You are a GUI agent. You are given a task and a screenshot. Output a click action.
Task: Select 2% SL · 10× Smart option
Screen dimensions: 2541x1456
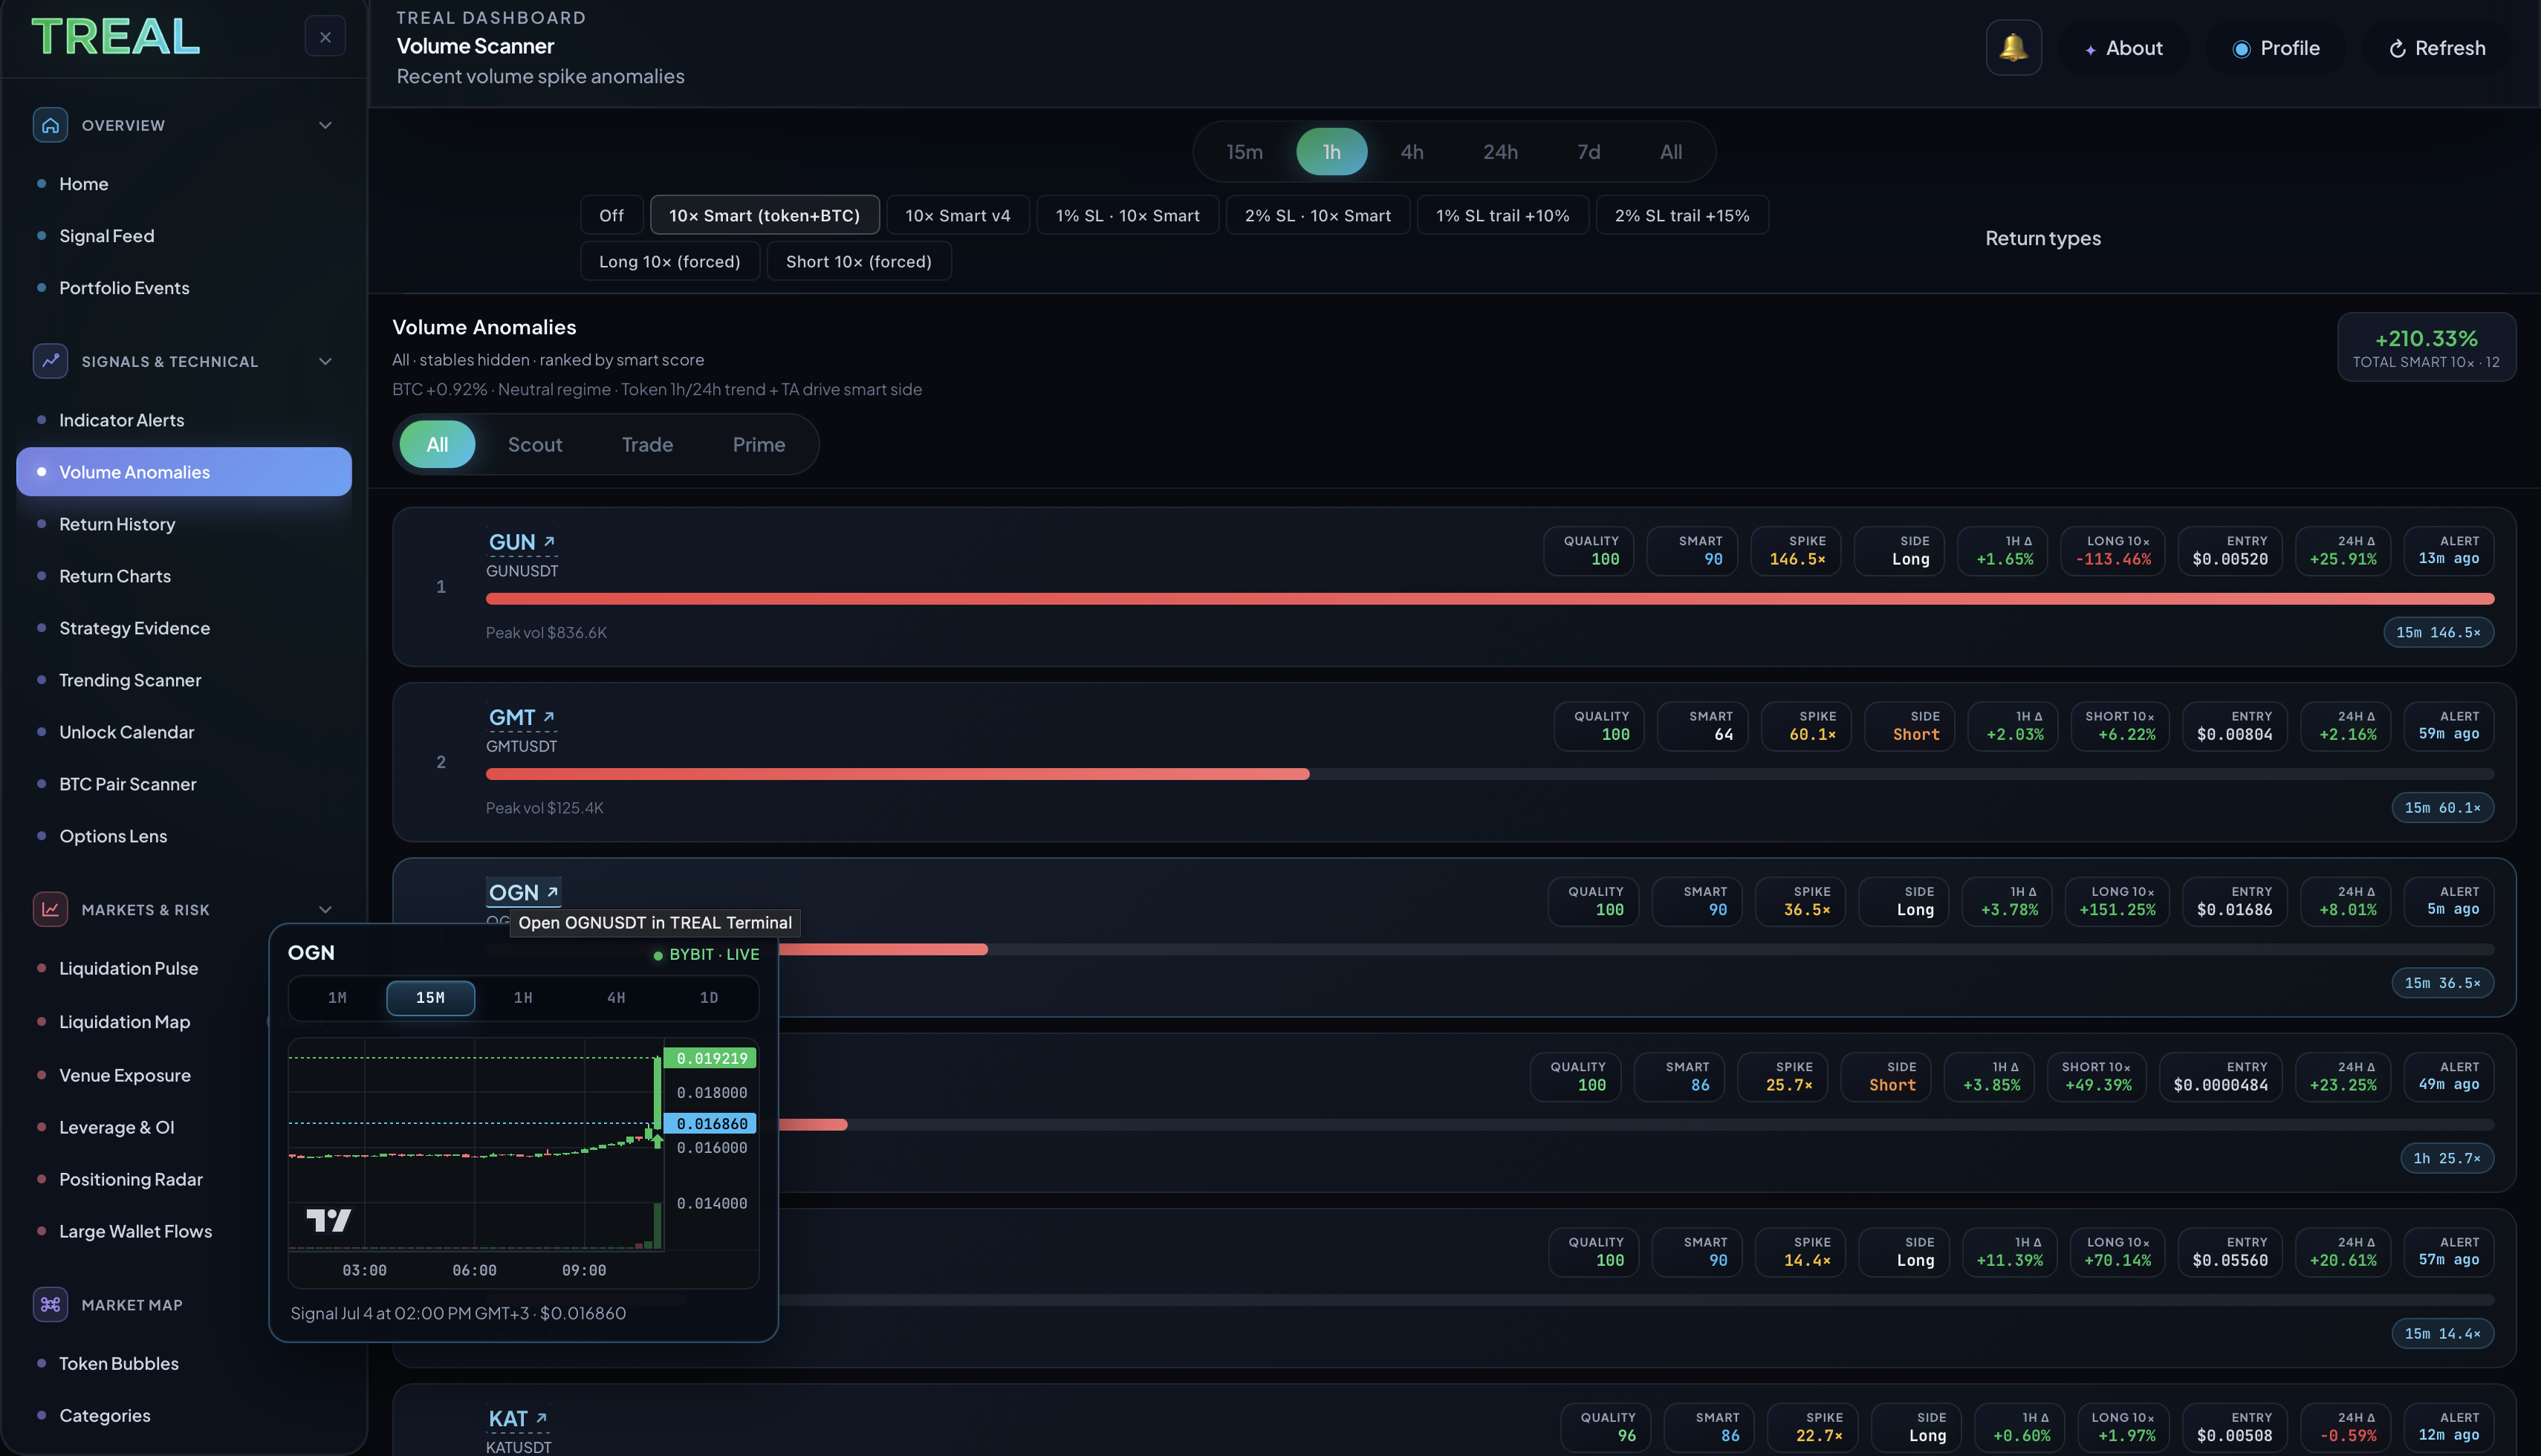(1317, 215)
